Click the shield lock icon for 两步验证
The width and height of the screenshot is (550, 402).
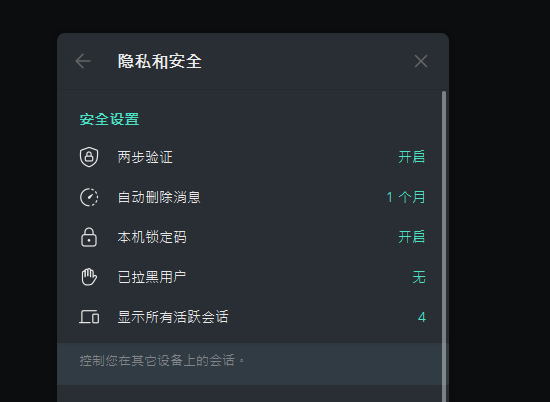[89, 157]
